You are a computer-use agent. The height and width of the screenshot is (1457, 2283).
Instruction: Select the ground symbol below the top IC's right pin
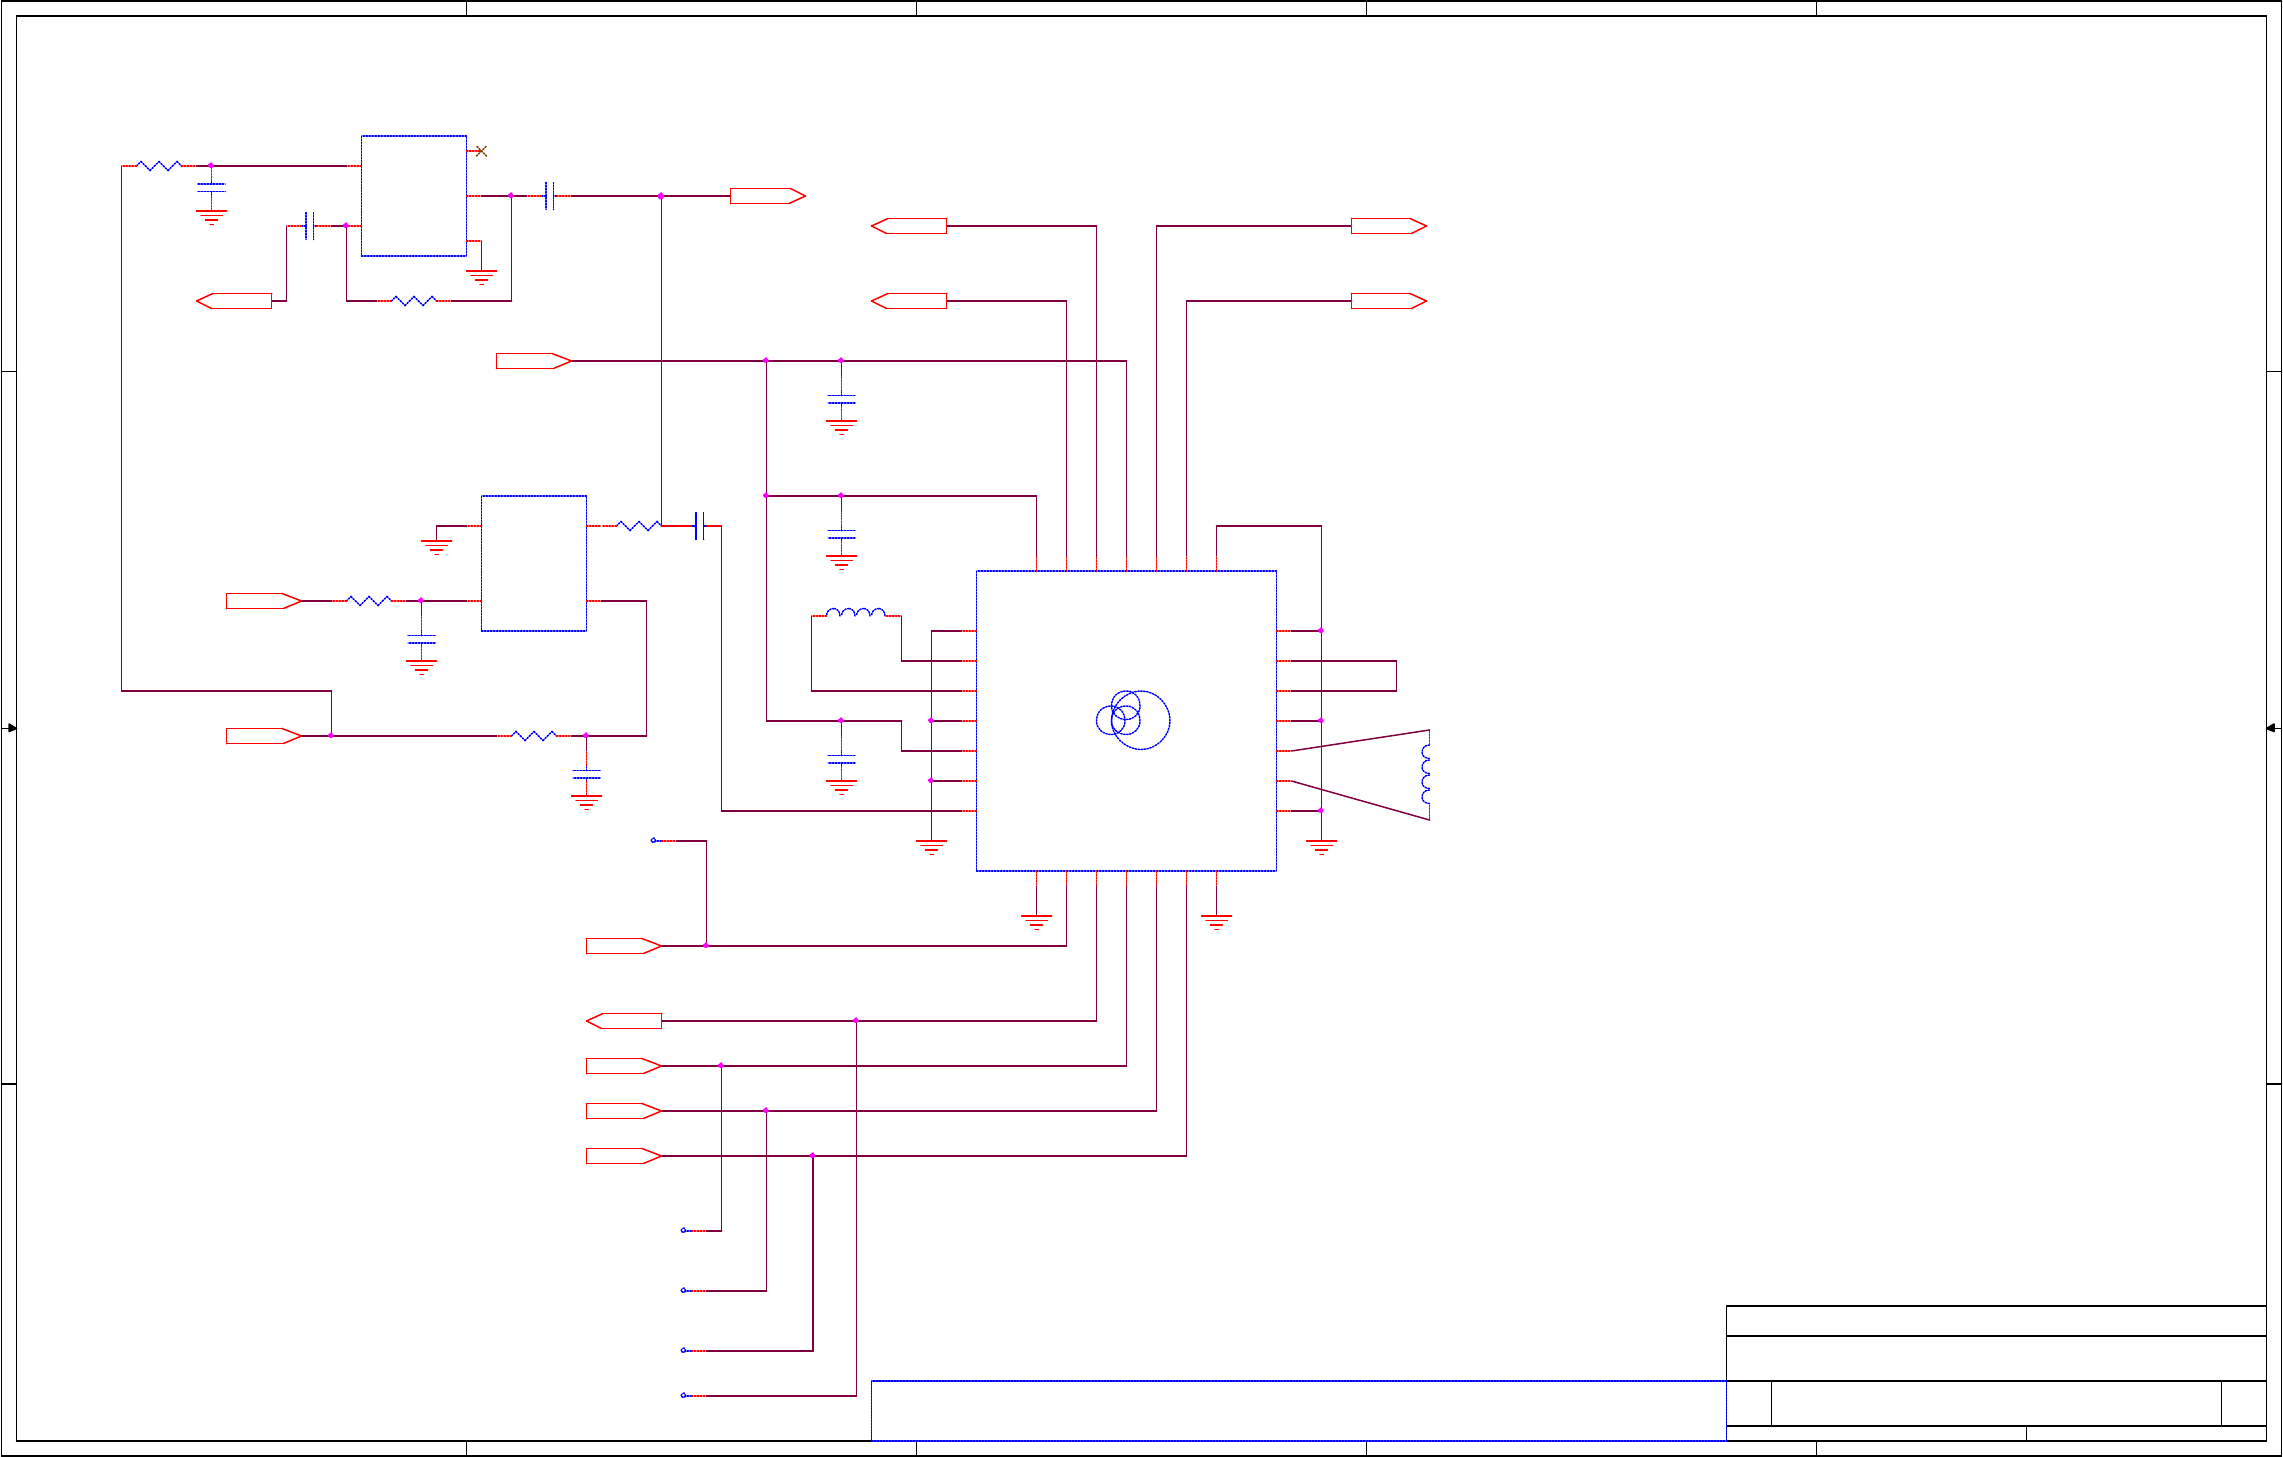(x=481, y=277)
